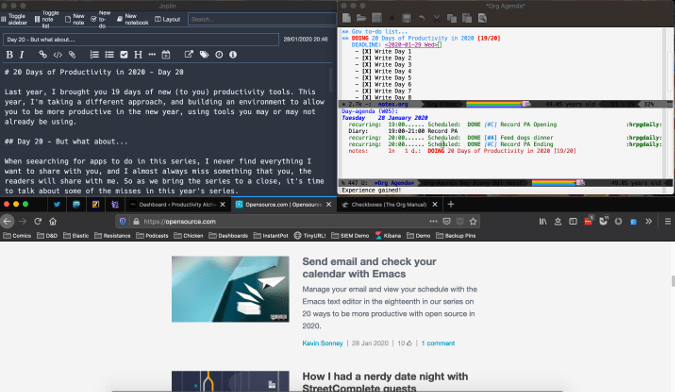Click Emacs undo toolbar icon
Screen dimensions: 675x392
[x=422, y=18]
